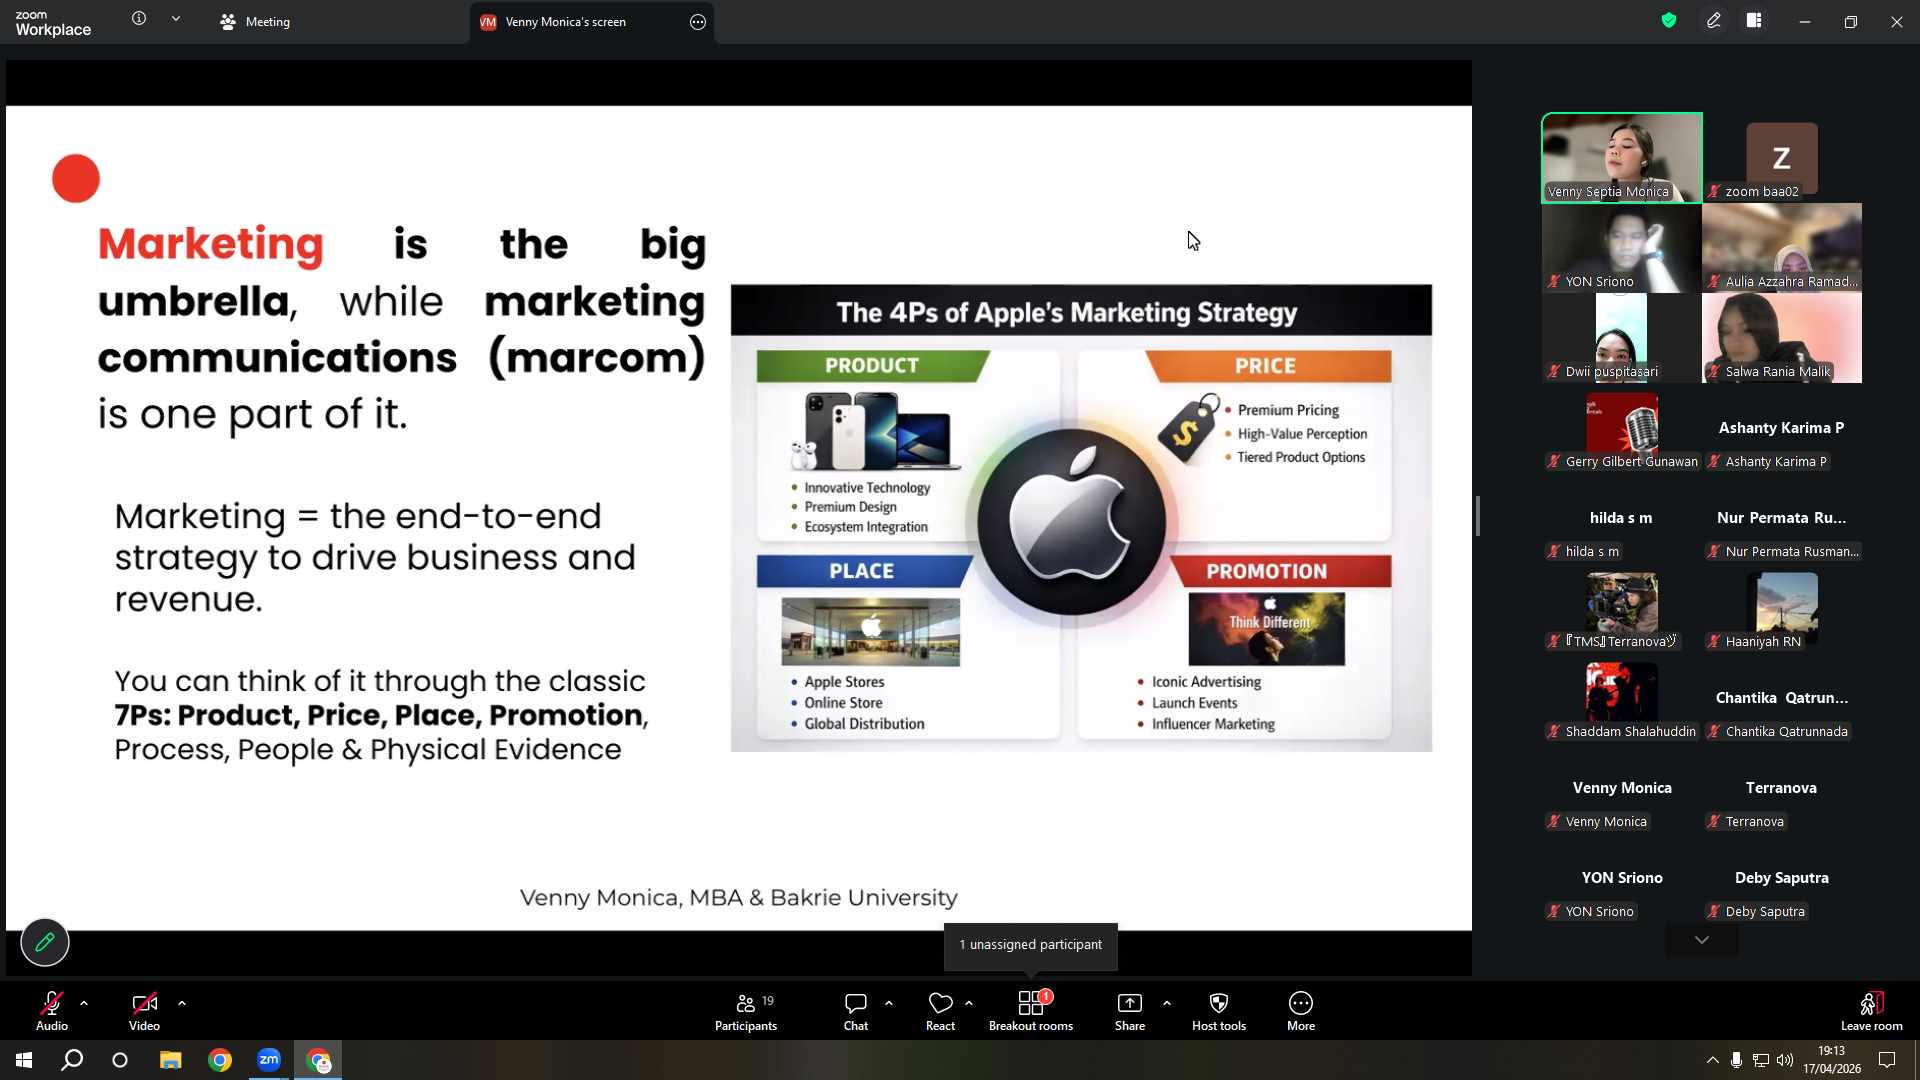Open the More options menu
The height and width of the screenshot is (1080, 1920).
pos(1301,1011)
